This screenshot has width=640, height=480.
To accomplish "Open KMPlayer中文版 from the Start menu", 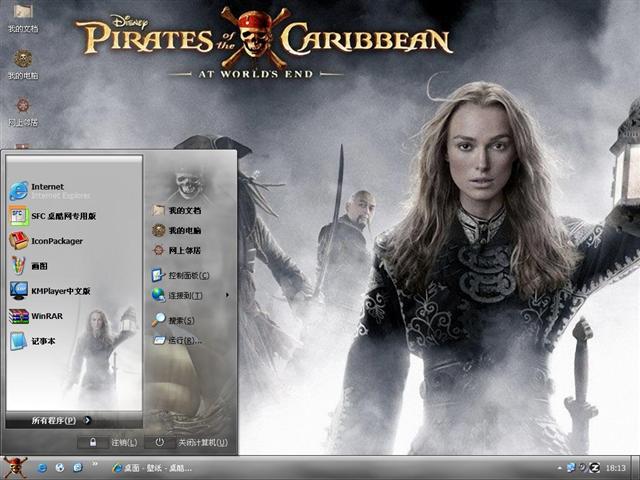I will [x=58, y=291].
